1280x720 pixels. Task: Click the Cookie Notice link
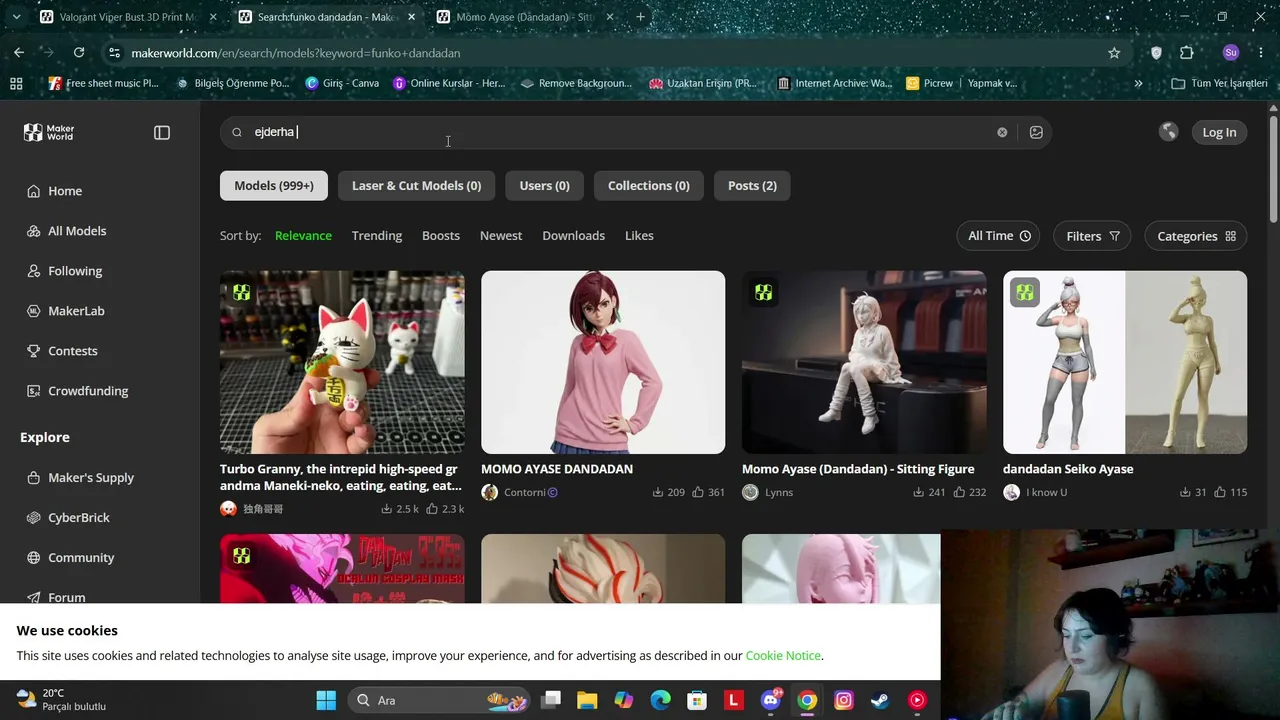(783, 656)
